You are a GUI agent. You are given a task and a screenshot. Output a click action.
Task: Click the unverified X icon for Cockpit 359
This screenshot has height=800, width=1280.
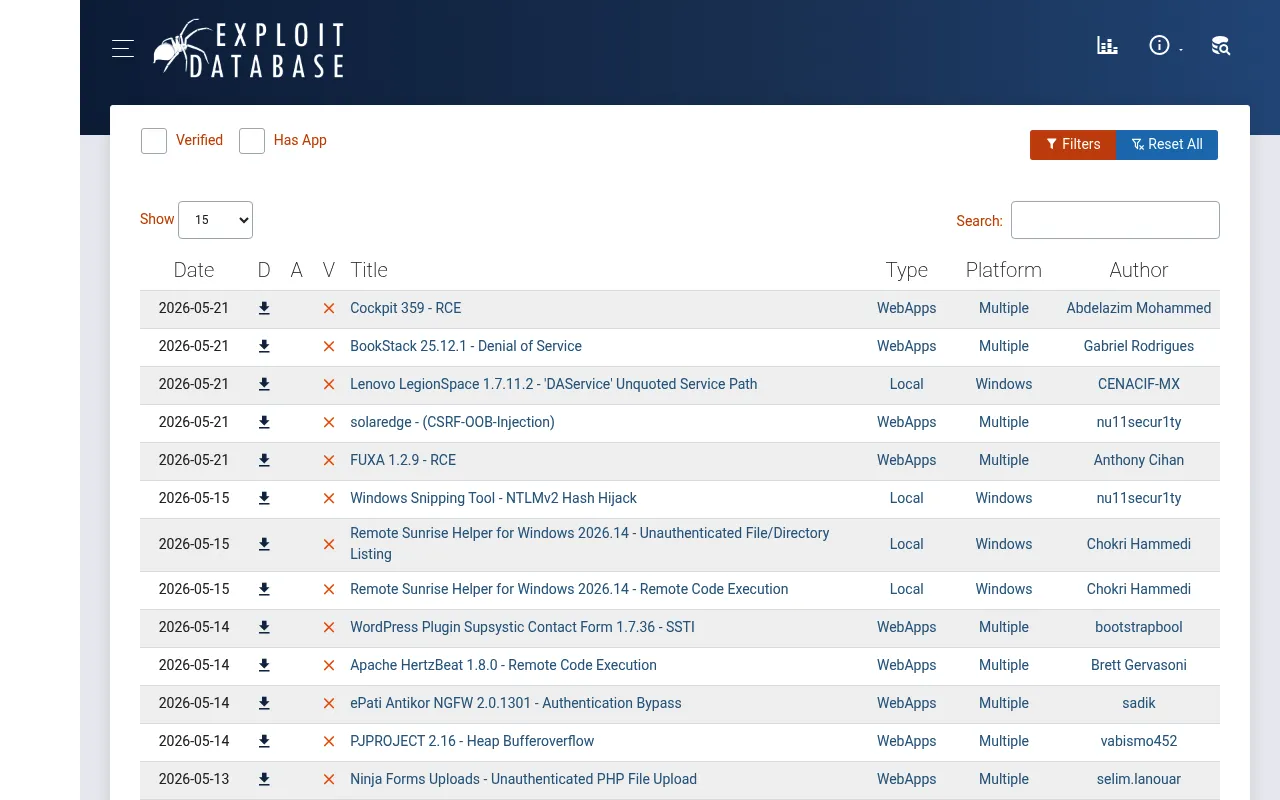(329, 309)
